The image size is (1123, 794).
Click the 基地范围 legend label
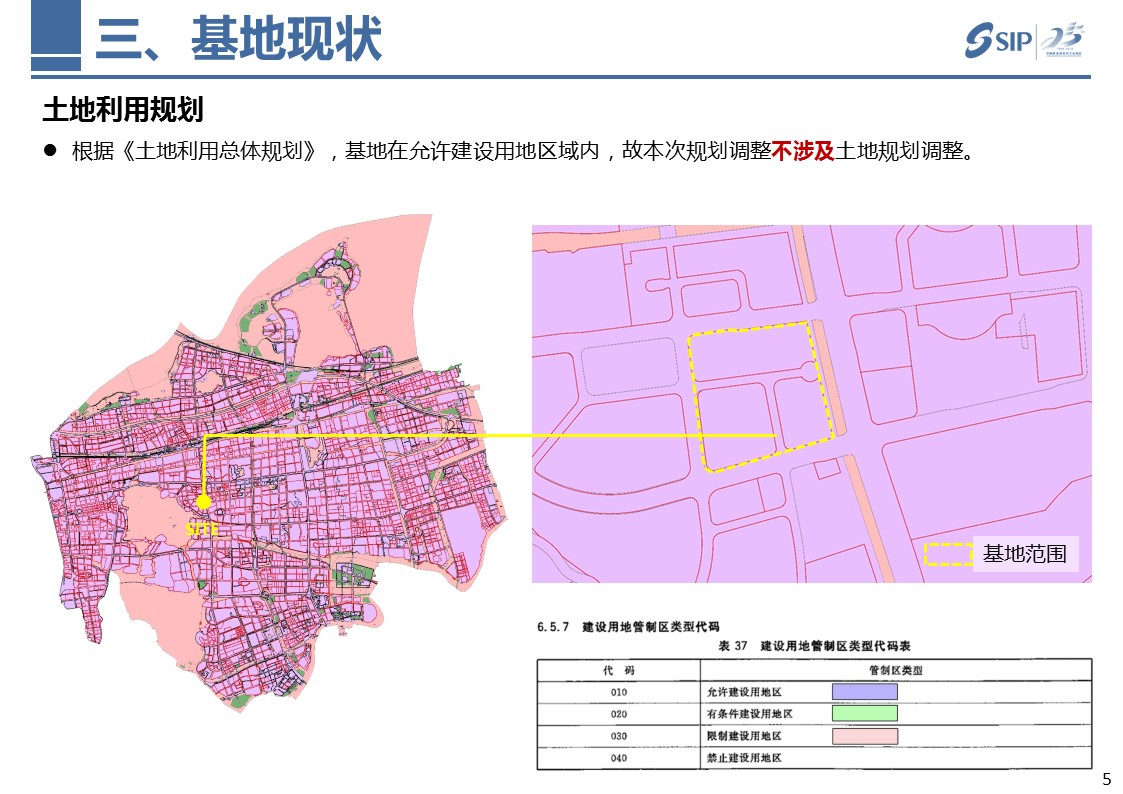[1024, 554]
